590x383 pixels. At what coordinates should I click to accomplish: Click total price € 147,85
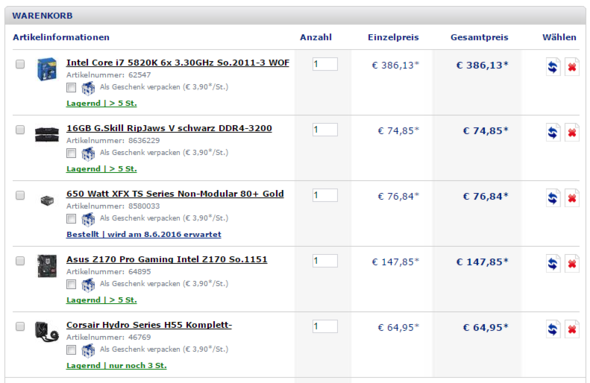point(482,262)
